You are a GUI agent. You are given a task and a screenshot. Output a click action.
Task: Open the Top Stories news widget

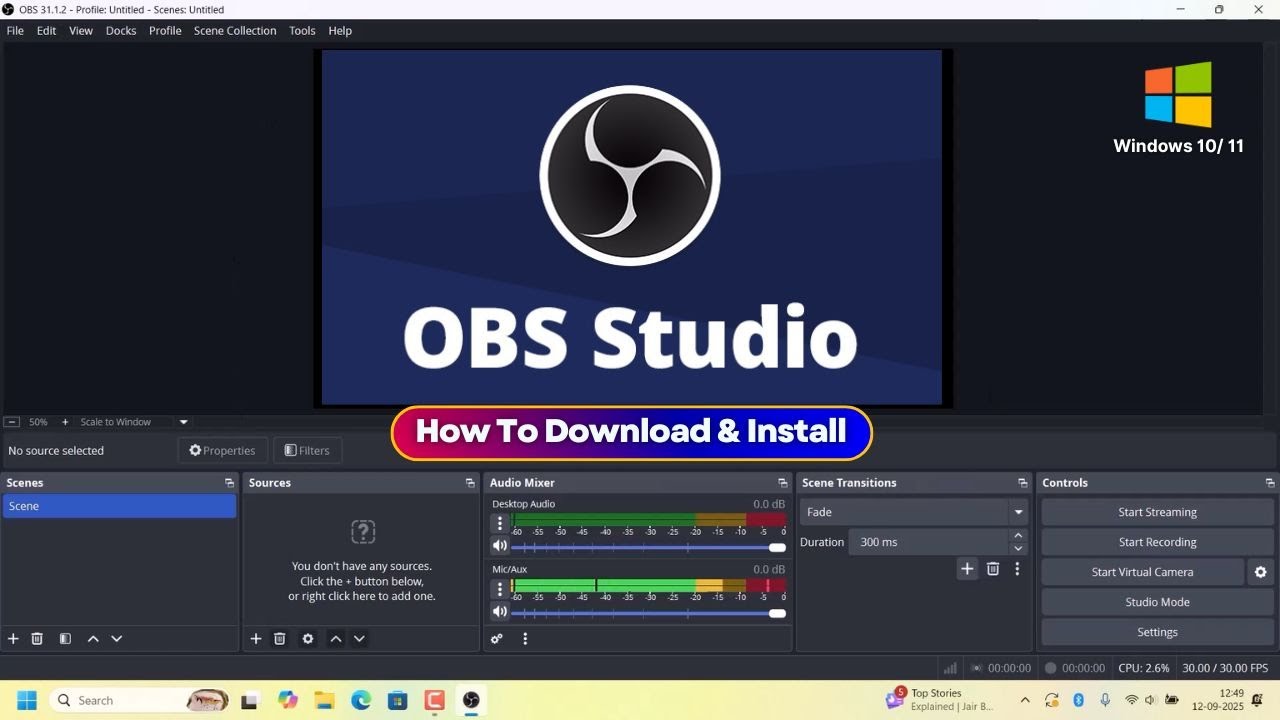click(x=940, y=699)
